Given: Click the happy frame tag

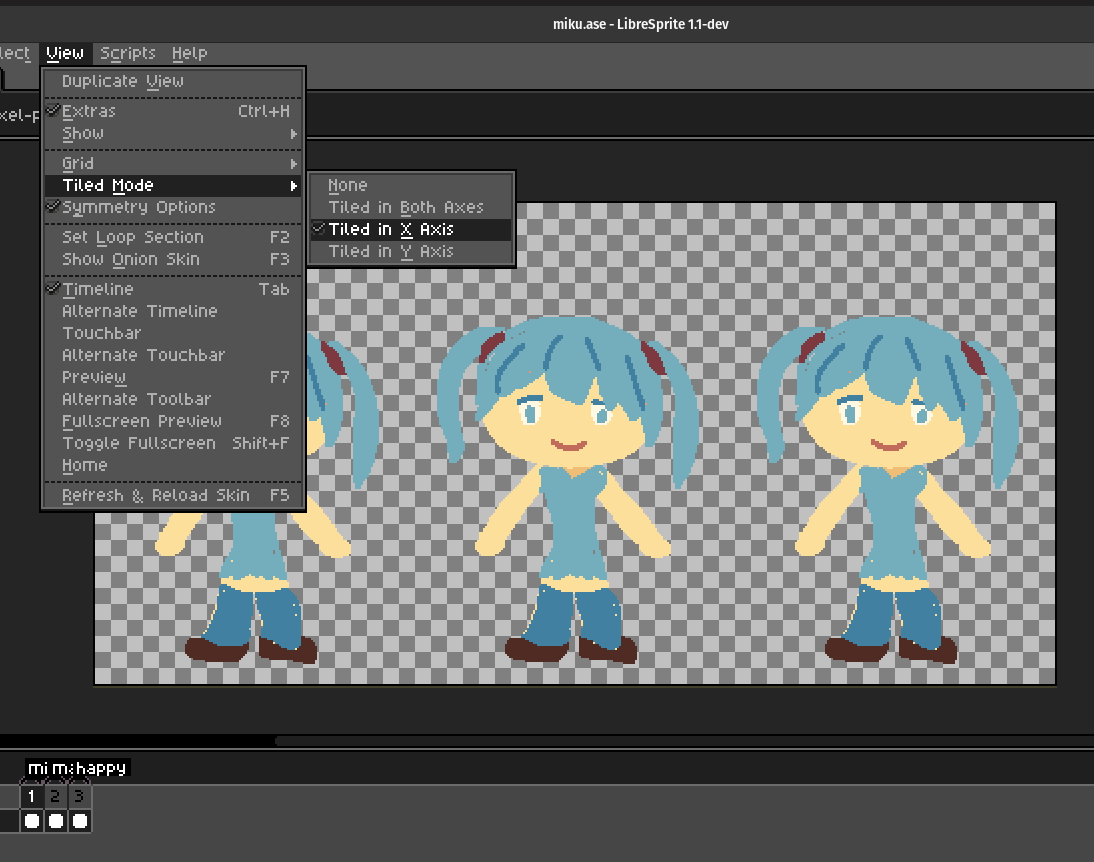Looking at the screenshot, I should (101, 768).
